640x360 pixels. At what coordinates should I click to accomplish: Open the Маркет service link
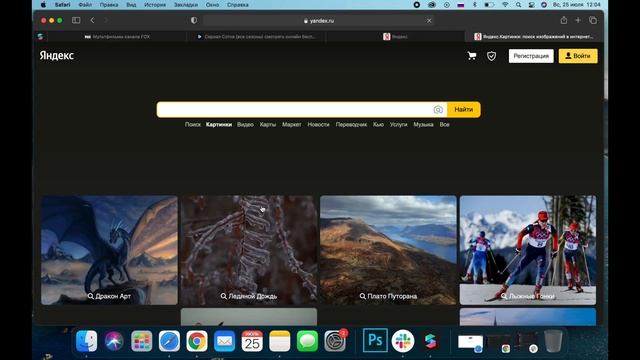pyautogui.click(x=291, y=124)
